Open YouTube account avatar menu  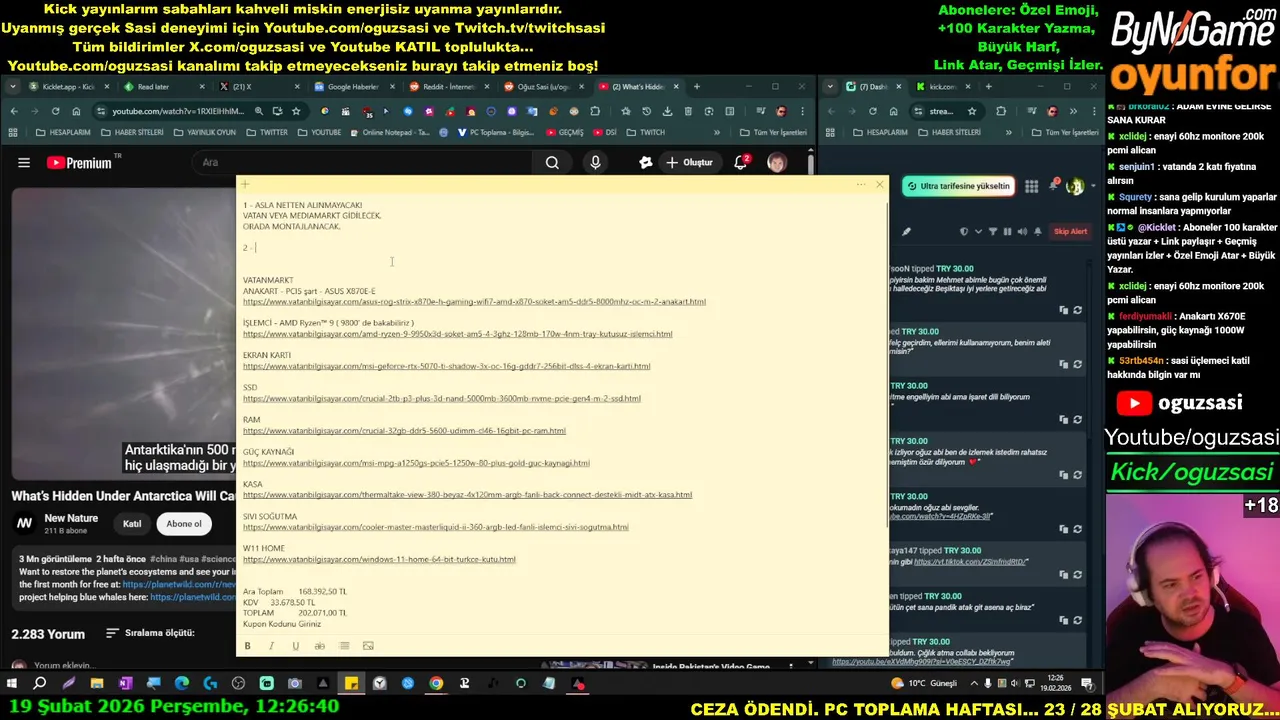tap(777, 163)
